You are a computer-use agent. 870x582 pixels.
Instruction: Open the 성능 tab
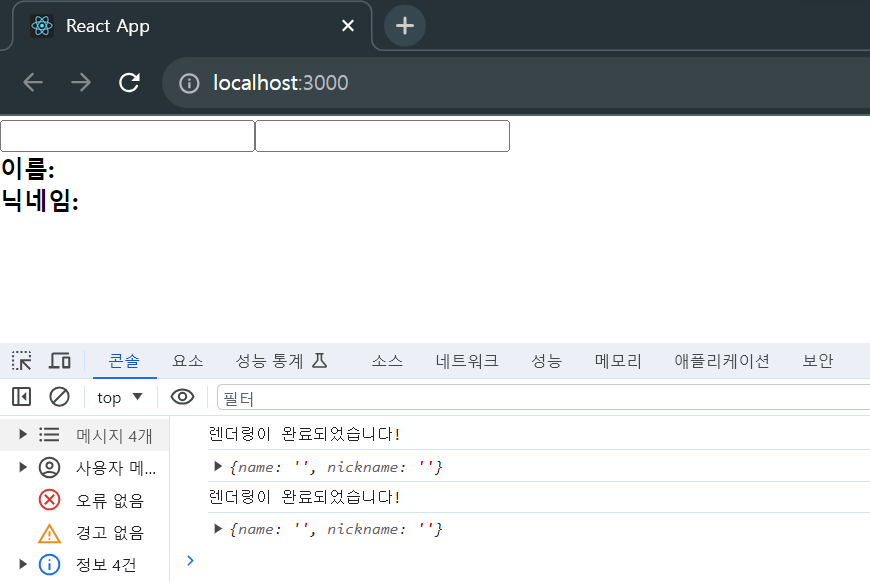[x=547, y=361]
